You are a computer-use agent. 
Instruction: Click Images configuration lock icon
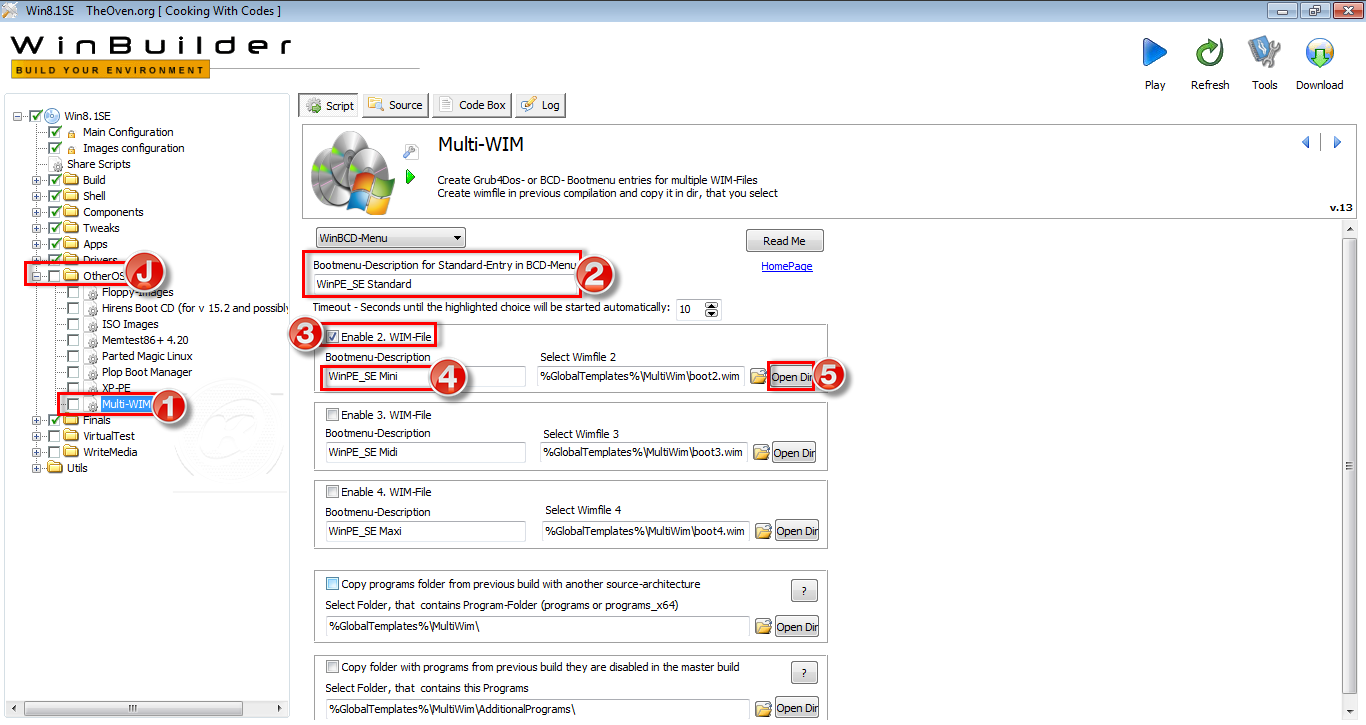(x=72, y=149)
